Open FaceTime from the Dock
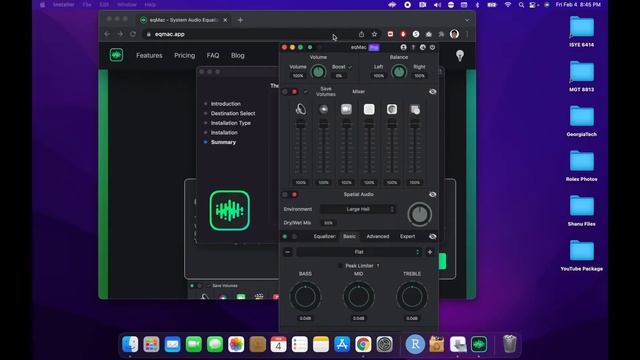640x360 pixels. pos(194,344)
